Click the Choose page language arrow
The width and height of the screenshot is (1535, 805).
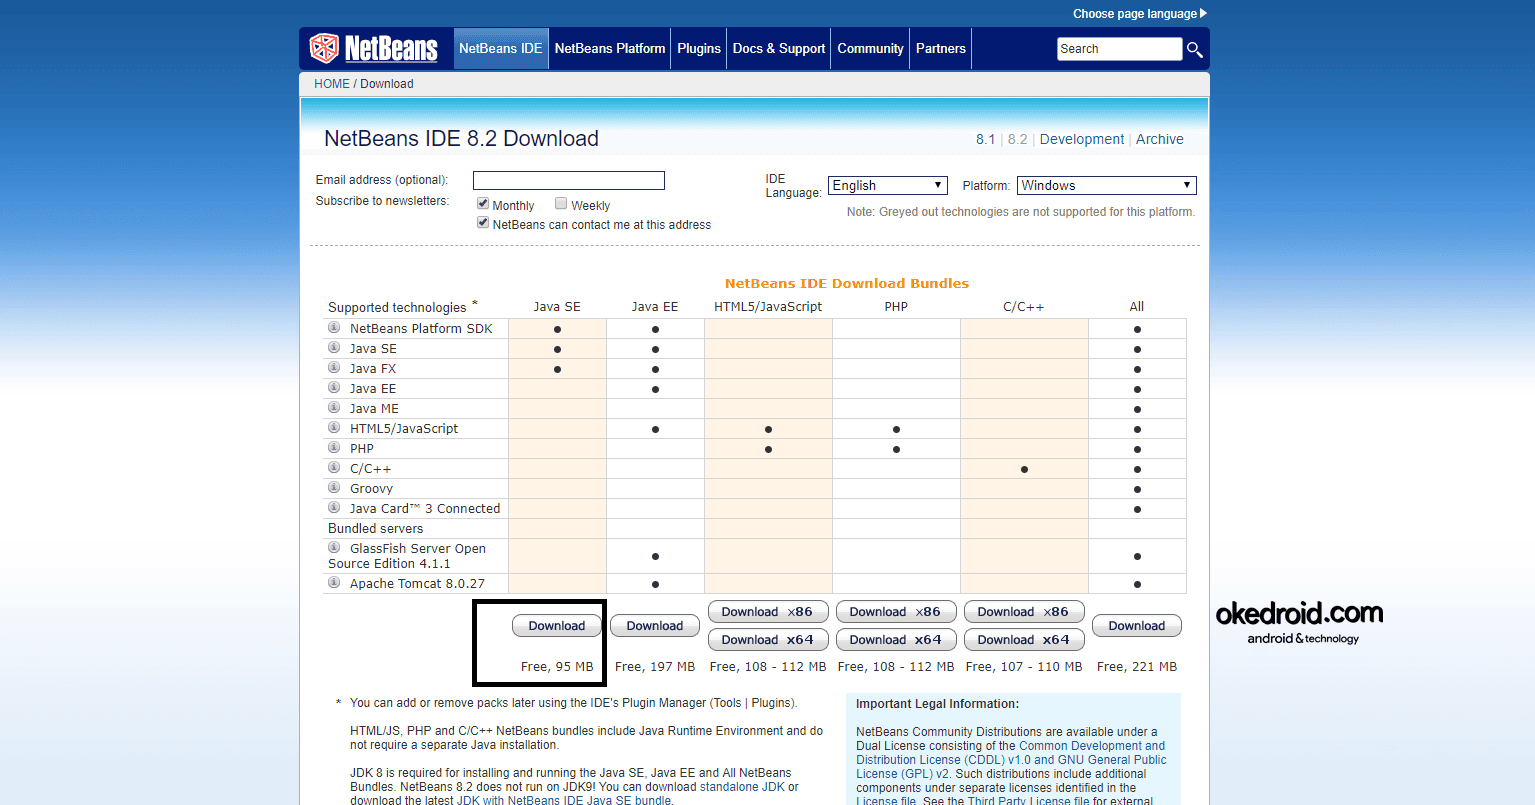(1203, 13)
